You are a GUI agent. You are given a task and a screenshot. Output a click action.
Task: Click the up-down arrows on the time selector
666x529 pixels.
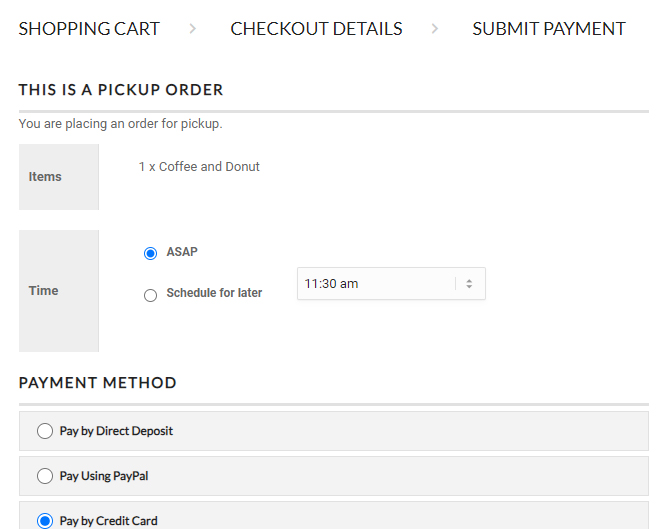click(469, 284)
